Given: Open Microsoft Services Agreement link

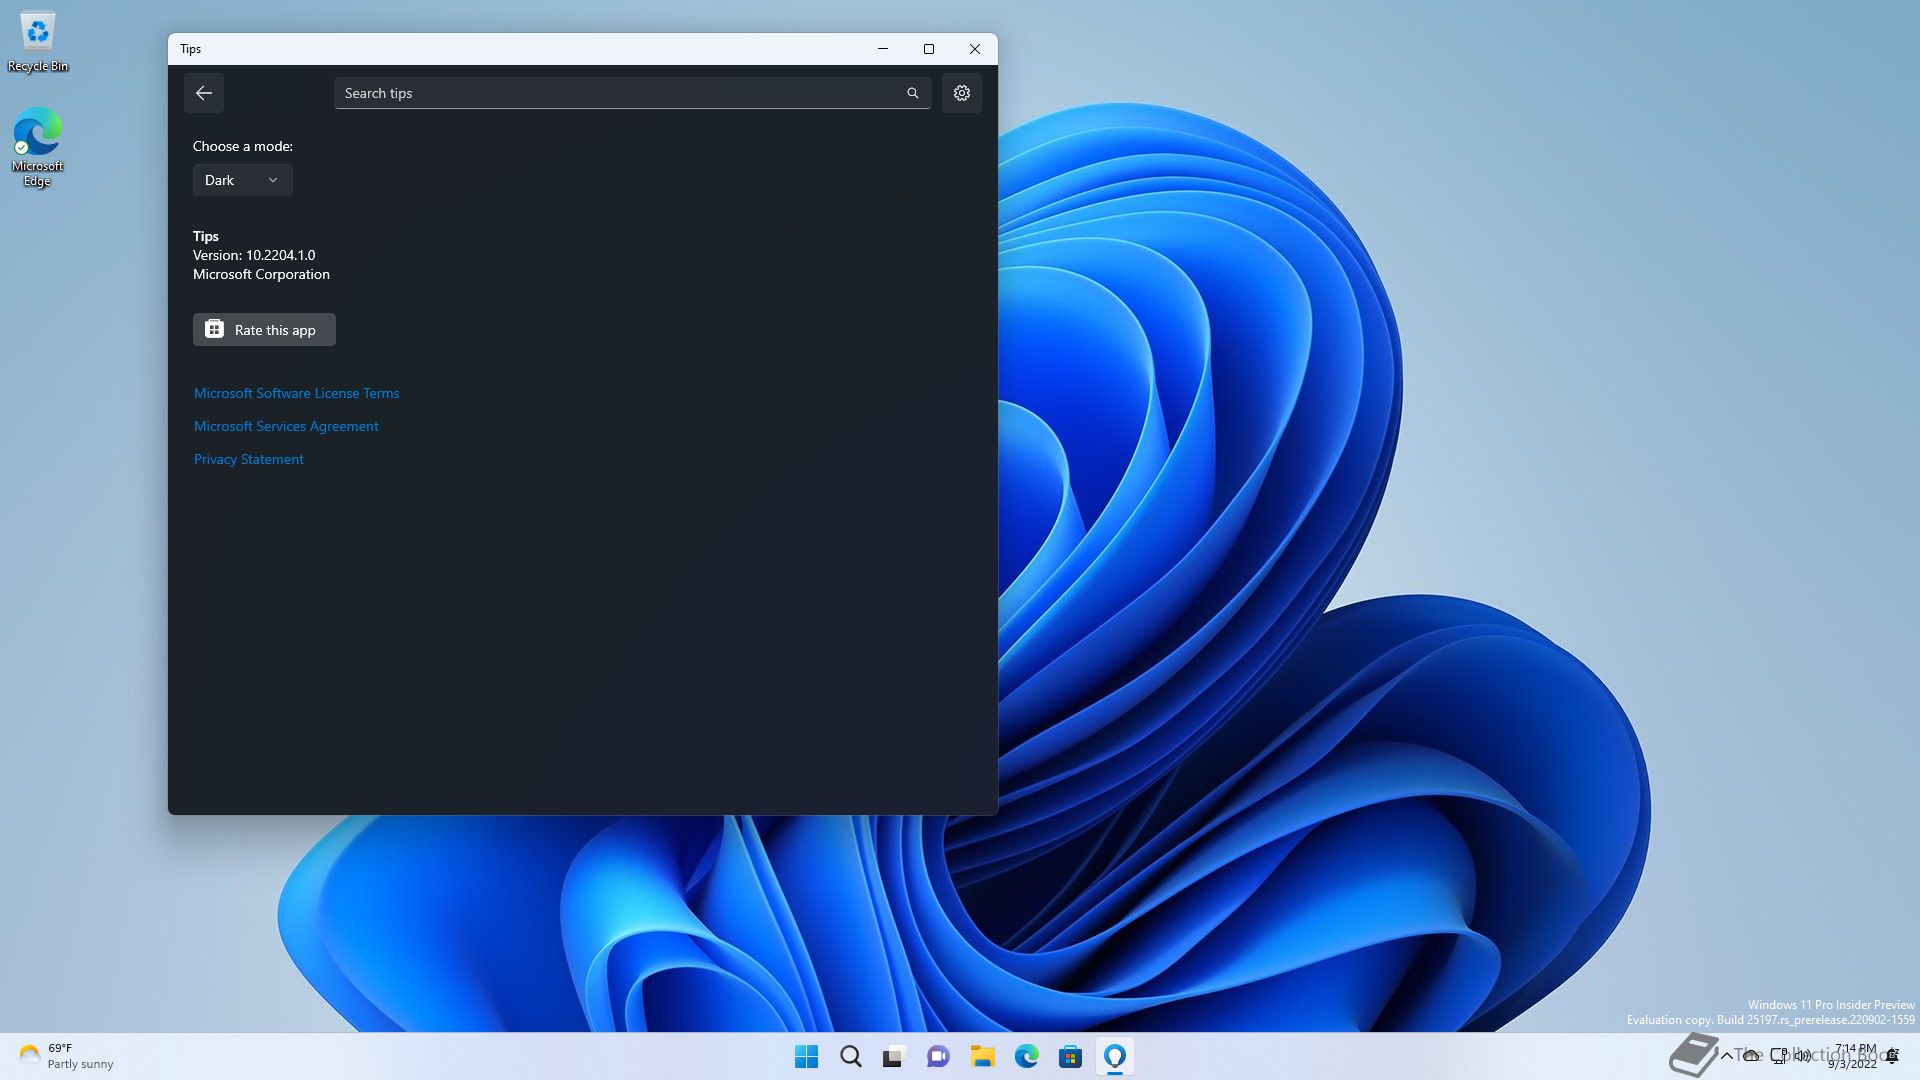Looking at the screenshot, I should click(286, 426).
